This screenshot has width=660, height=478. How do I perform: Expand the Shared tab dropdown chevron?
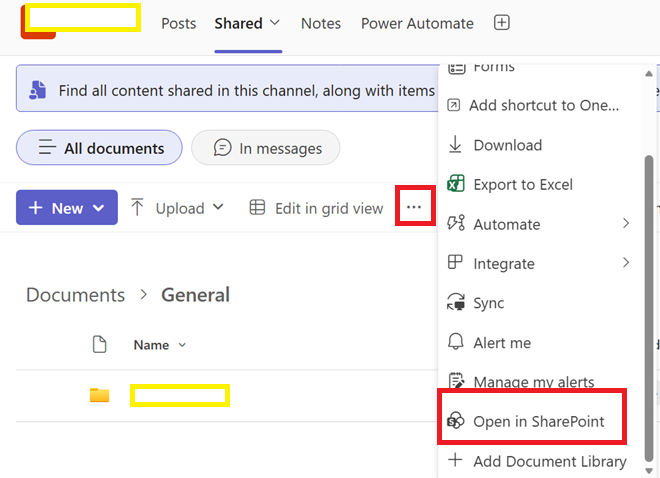(x=275, y=23)
